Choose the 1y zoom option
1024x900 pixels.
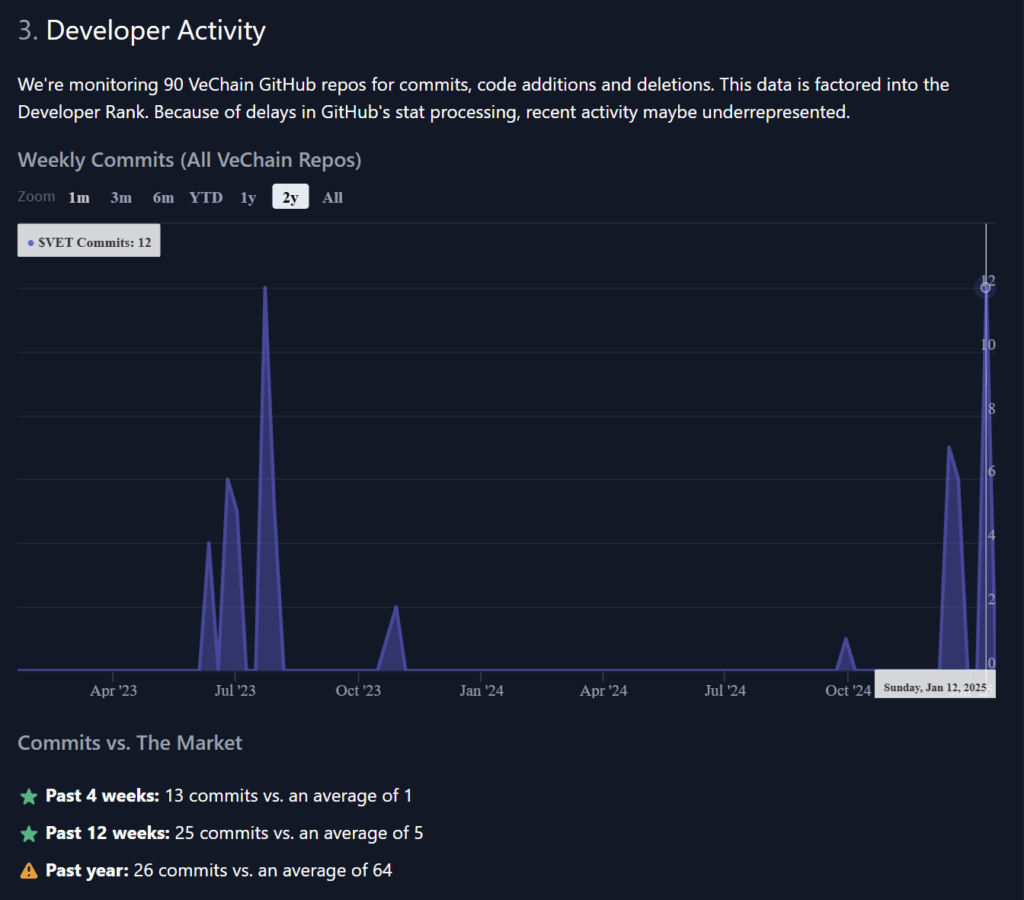pyautogui.click(x=248, y=197)
